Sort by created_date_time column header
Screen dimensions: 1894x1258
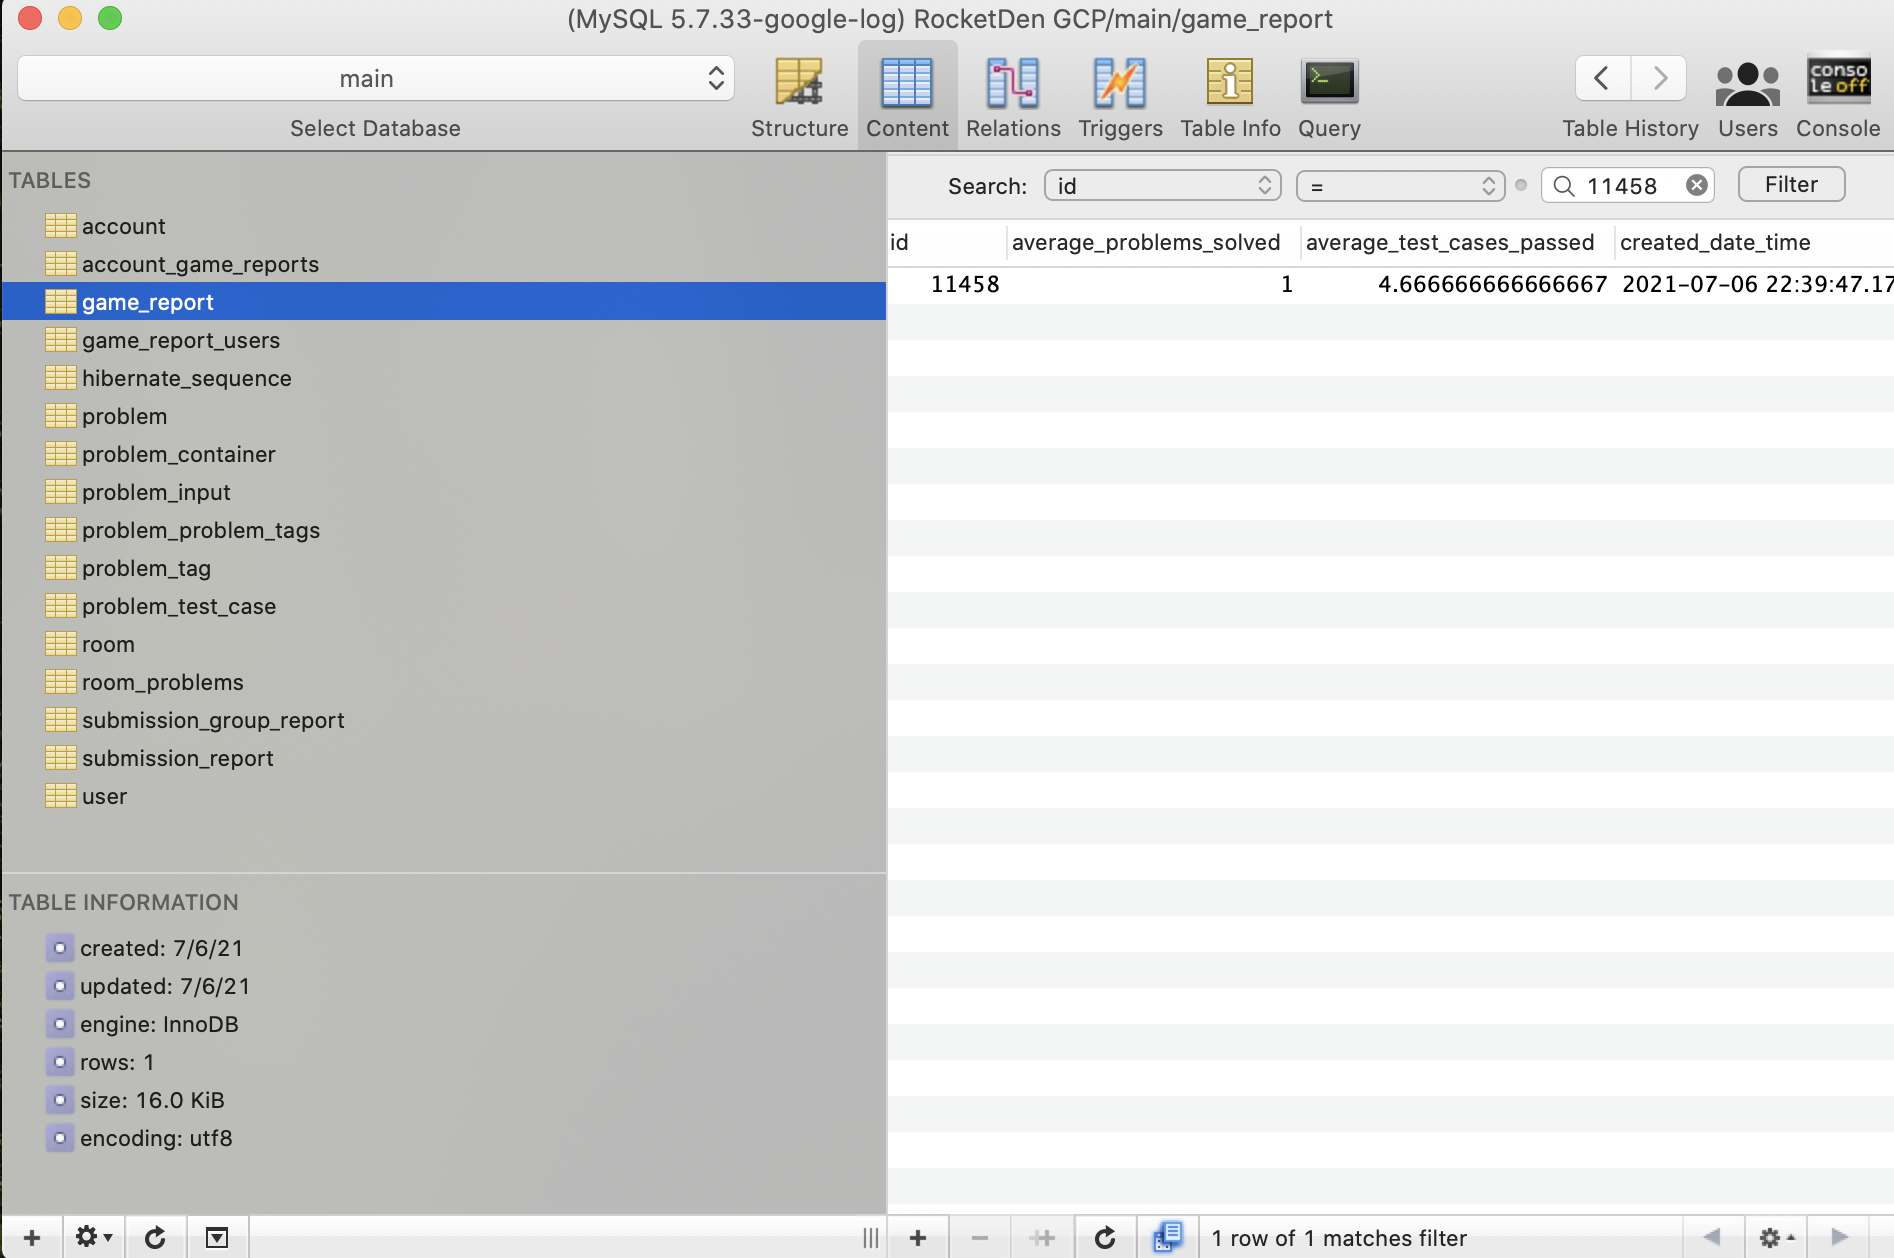[x=1753, y=242]
